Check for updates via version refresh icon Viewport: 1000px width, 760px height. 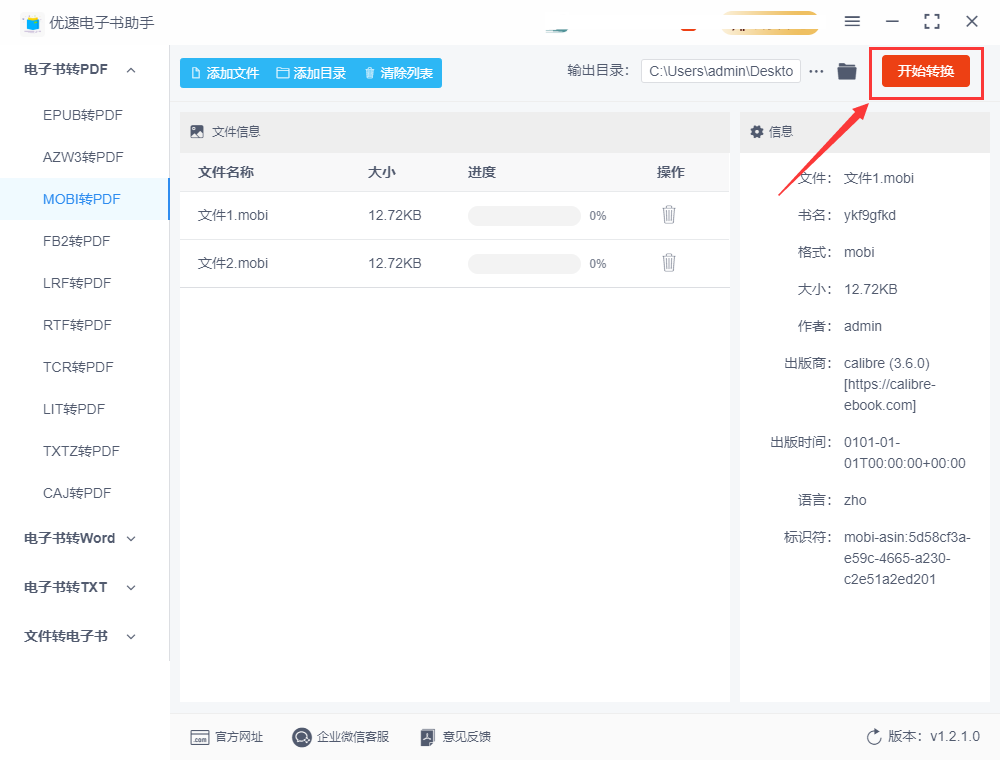tap(874, 737)
